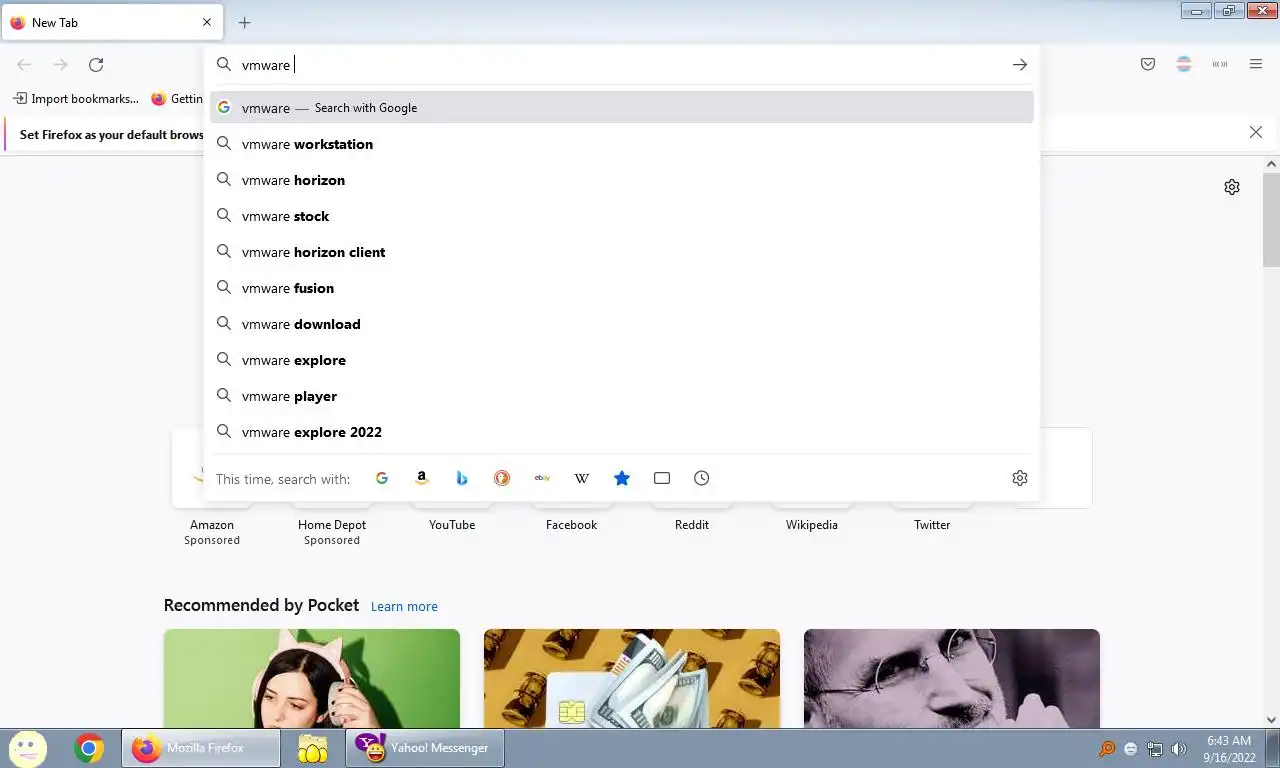
Task: Click the taskbar clock showing 6:43 AM
Action: click(x=1229, y=749)
